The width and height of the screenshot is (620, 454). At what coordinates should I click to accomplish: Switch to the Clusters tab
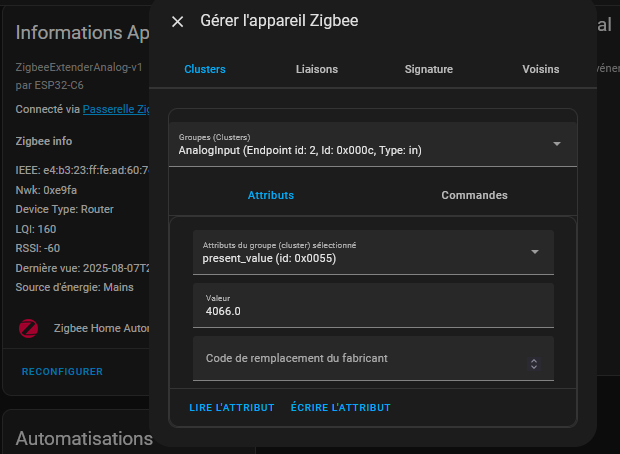205,69
